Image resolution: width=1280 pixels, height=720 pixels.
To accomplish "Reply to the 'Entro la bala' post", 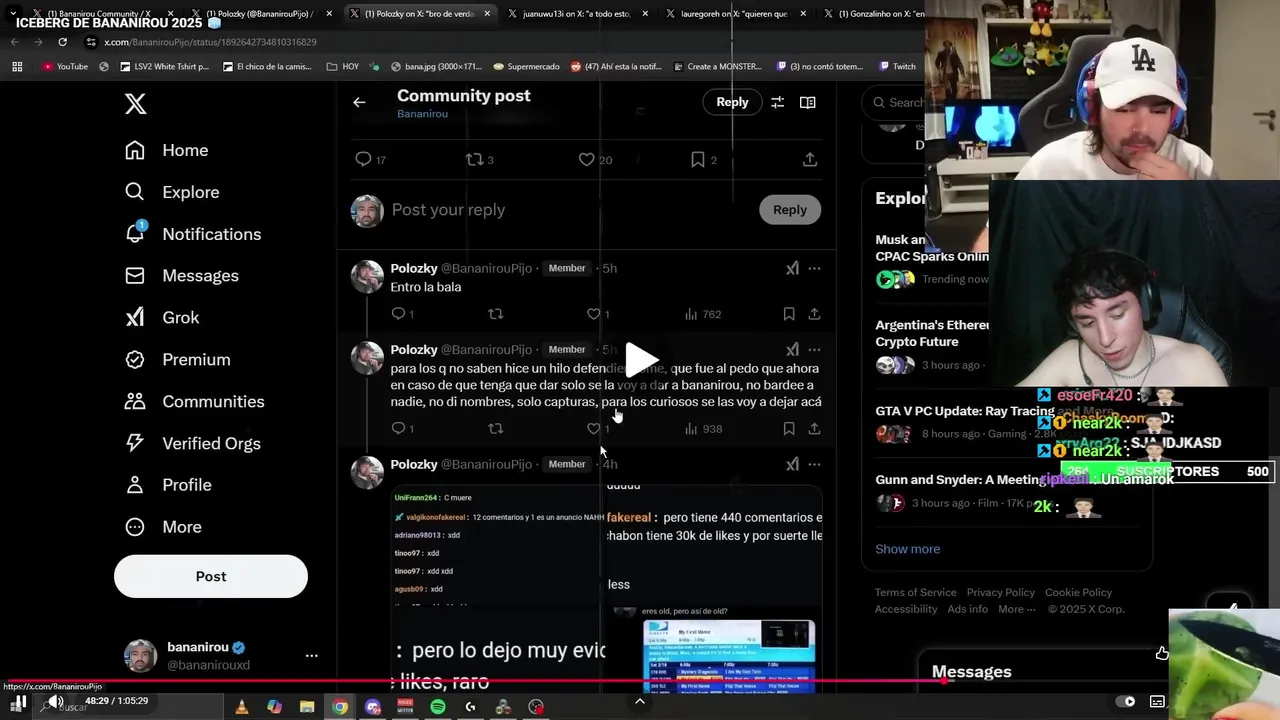I will coord(398,314).
